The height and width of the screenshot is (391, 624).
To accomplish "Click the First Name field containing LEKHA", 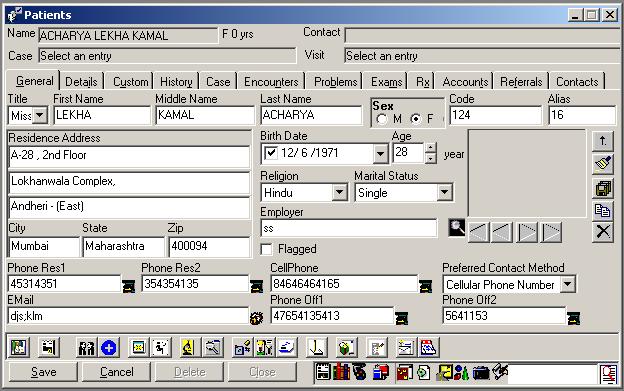I will [102, 115].
